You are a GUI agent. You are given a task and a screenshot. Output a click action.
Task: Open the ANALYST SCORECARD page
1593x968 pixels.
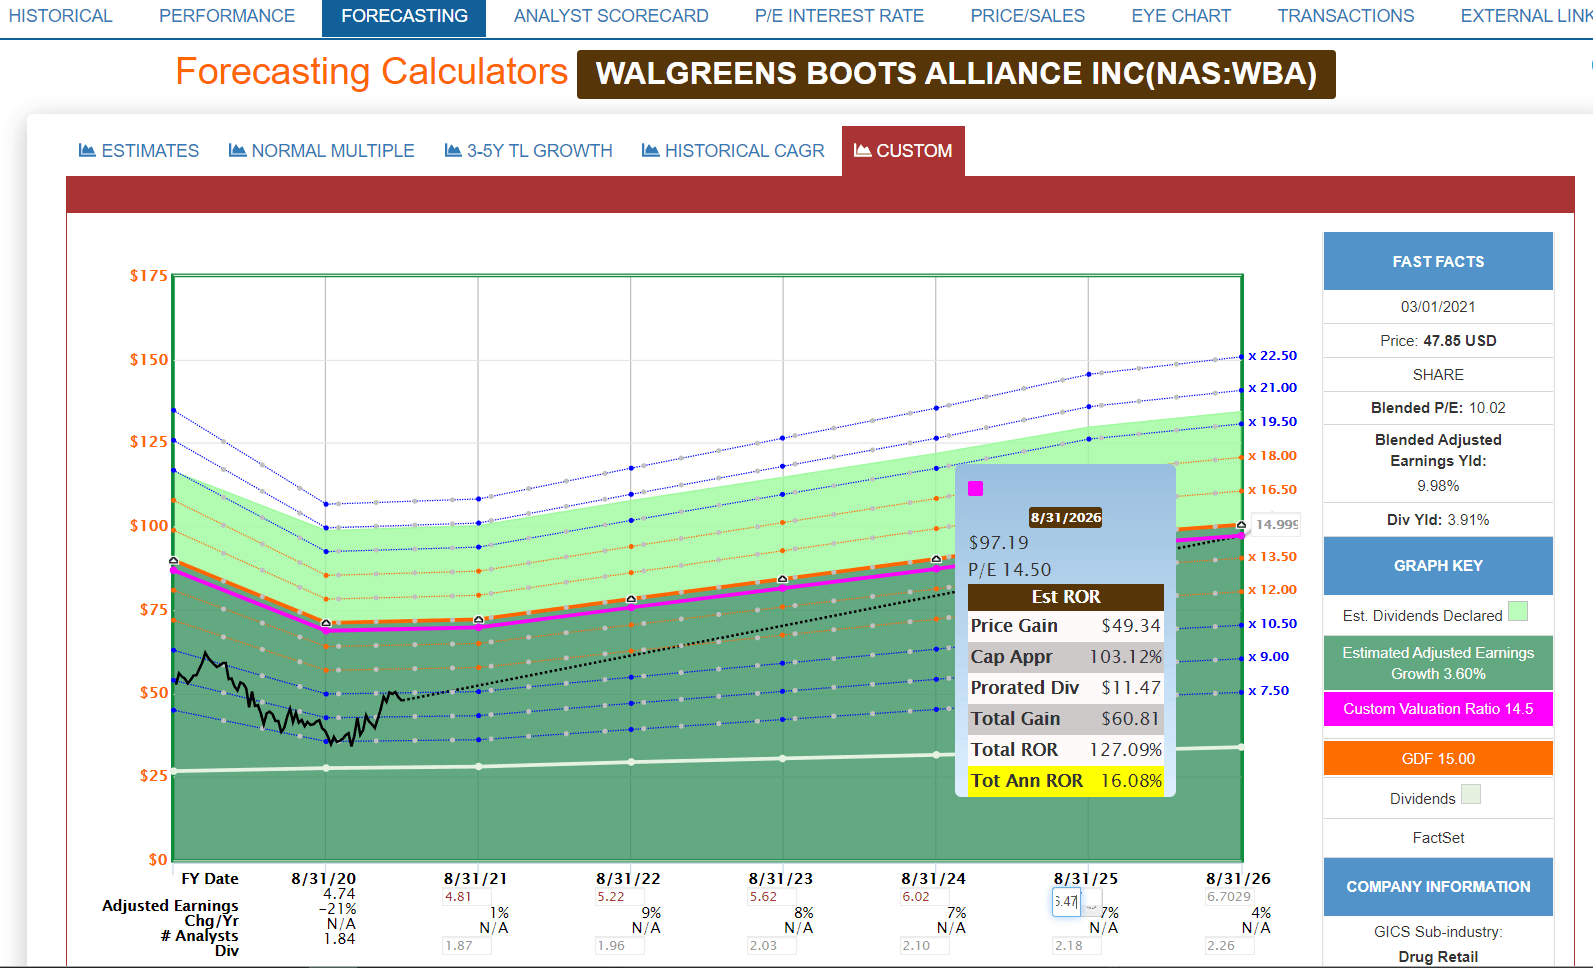point(611,16)
